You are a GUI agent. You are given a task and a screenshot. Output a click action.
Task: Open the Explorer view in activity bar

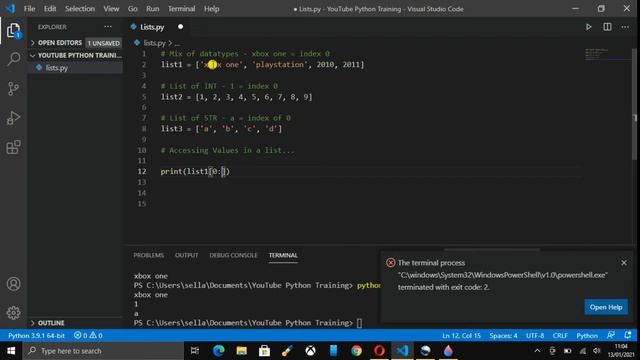13,31
